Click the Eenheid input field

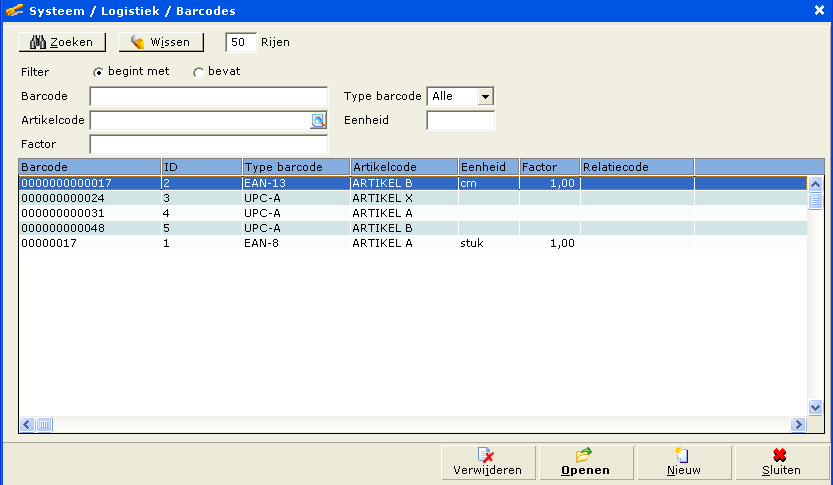(460, 121)
